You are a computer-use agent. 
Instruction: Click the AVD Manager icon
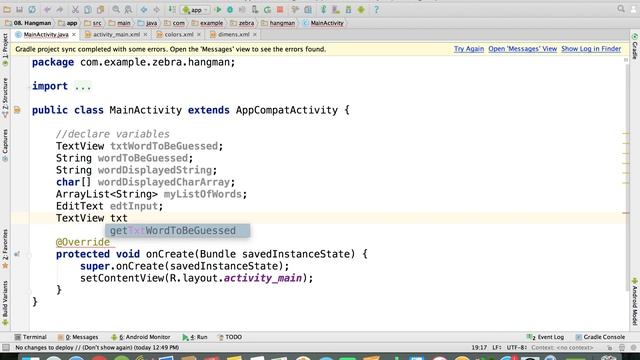click(x=336, y=9)
